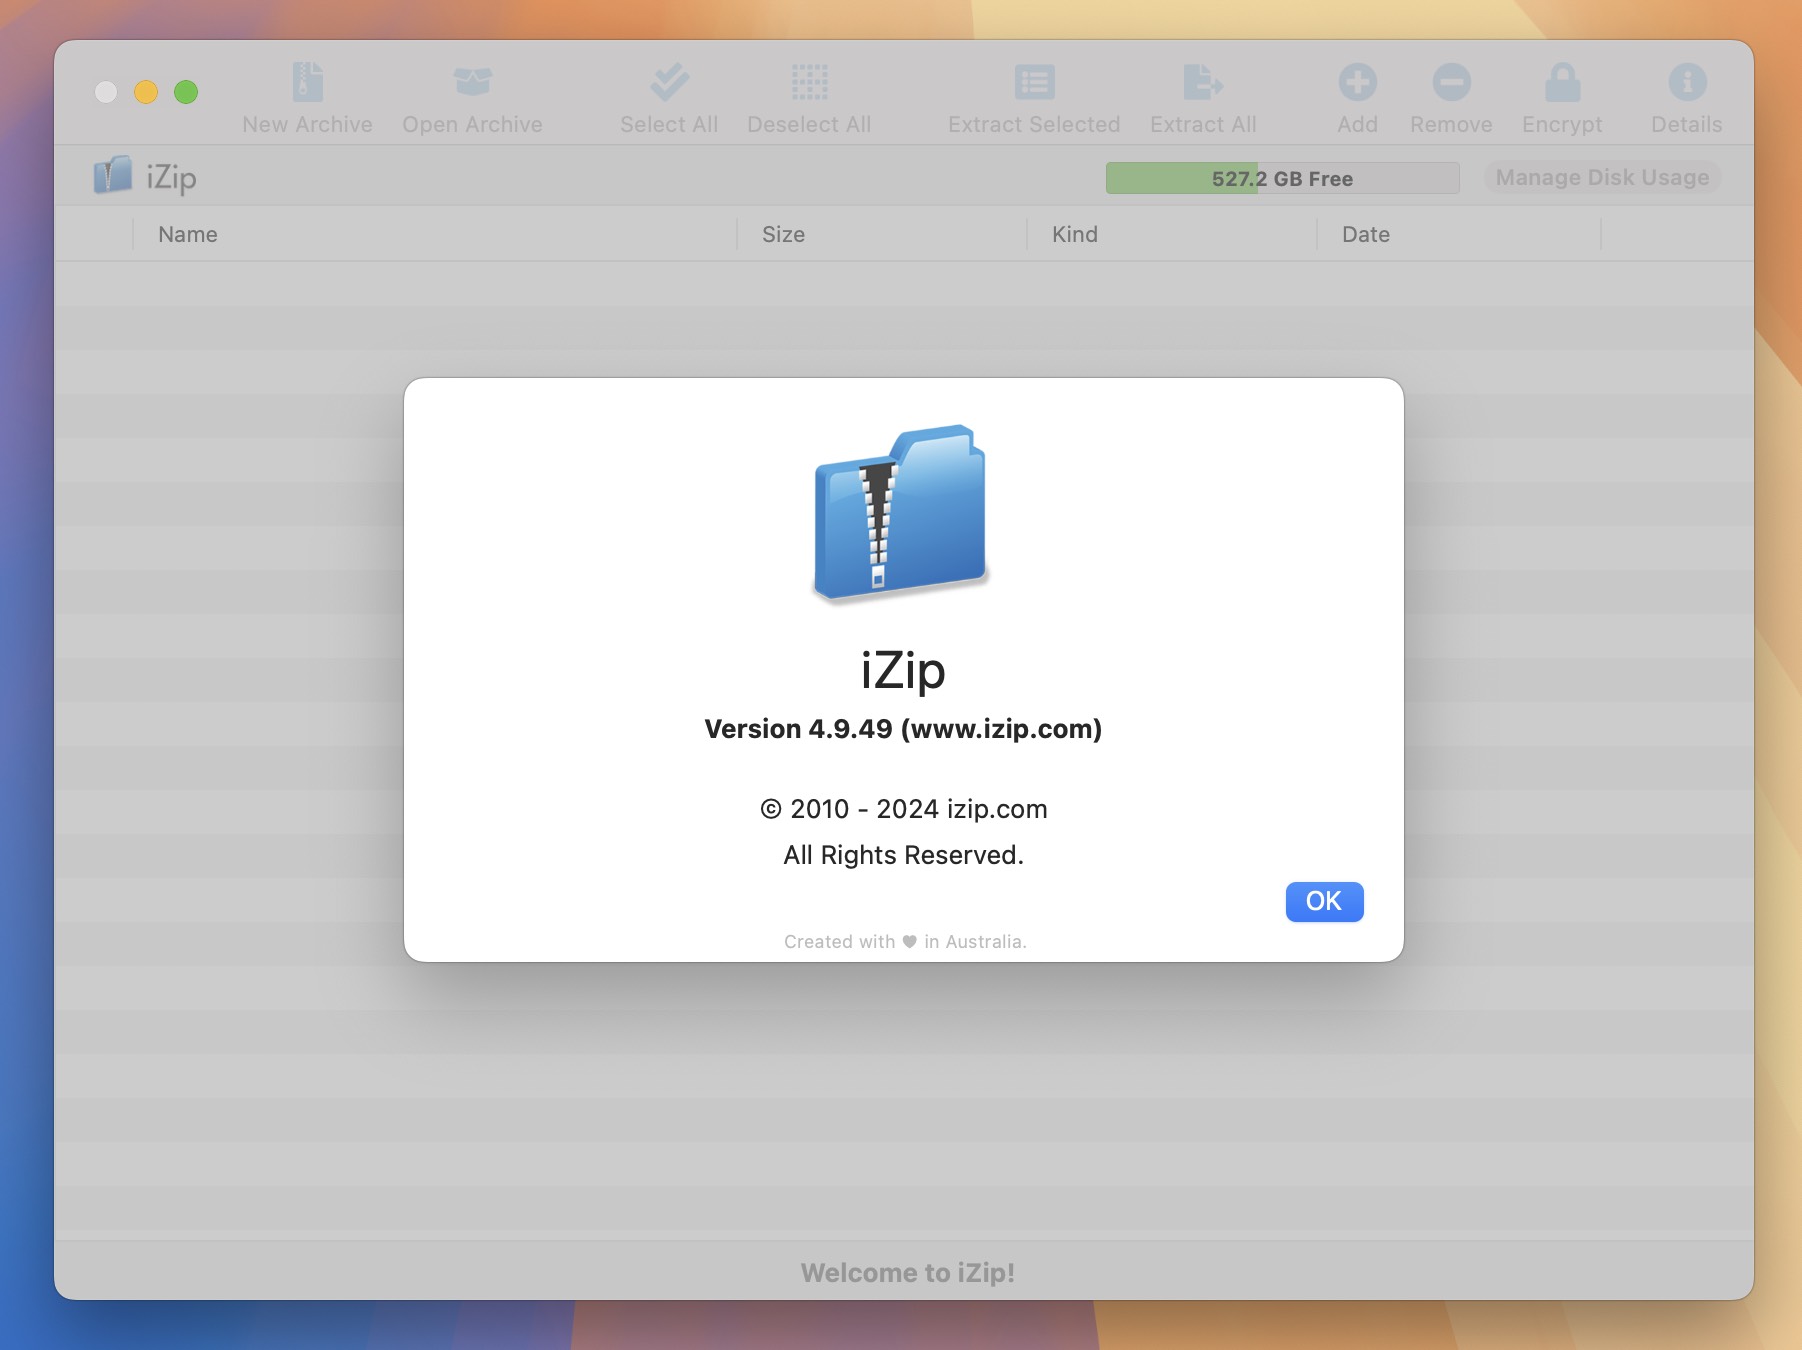Click the Created with ♥ in Australia text
Screen dimensions: 1802x1350
(905, 942)
